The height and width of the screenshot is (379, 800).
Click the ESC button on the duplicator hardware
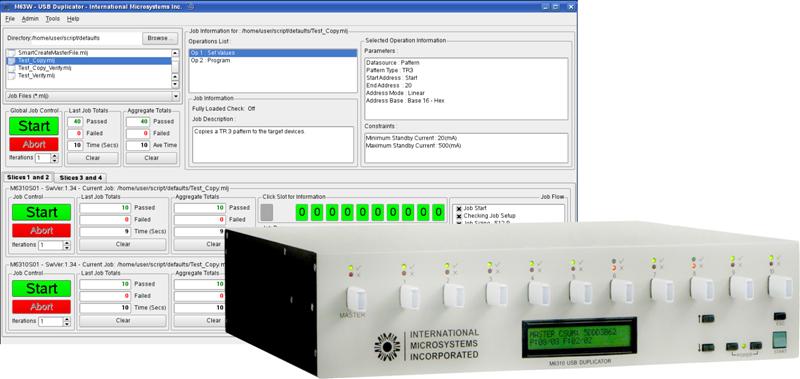pos(779,316)
